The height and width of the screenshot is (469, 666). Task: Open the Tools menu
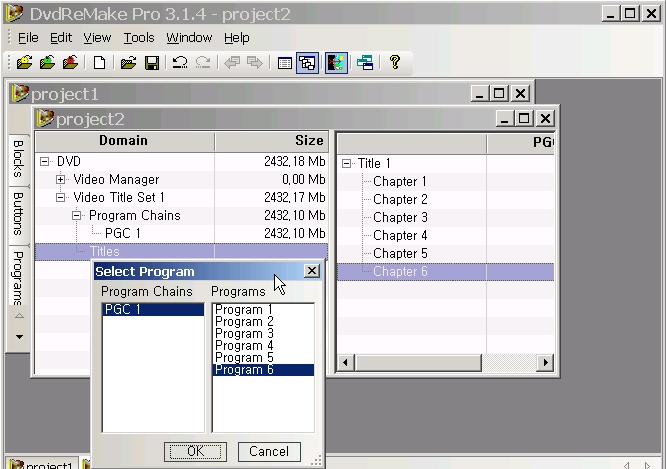point(139,38)
